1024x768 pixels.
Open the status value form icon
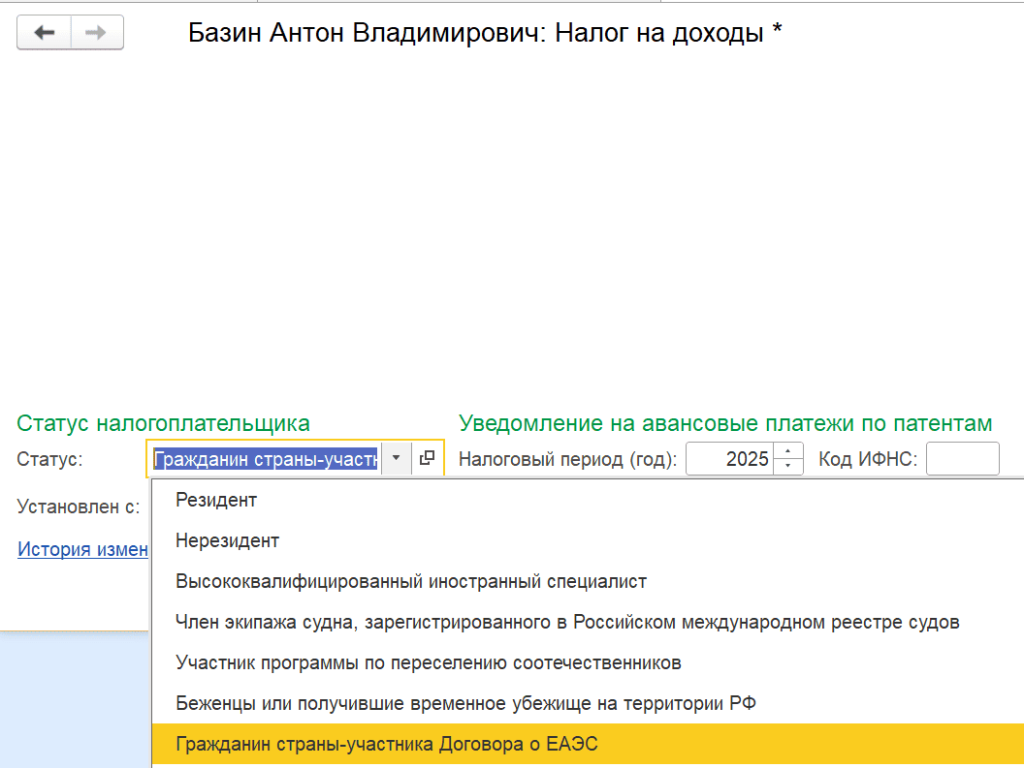point(427,458)
